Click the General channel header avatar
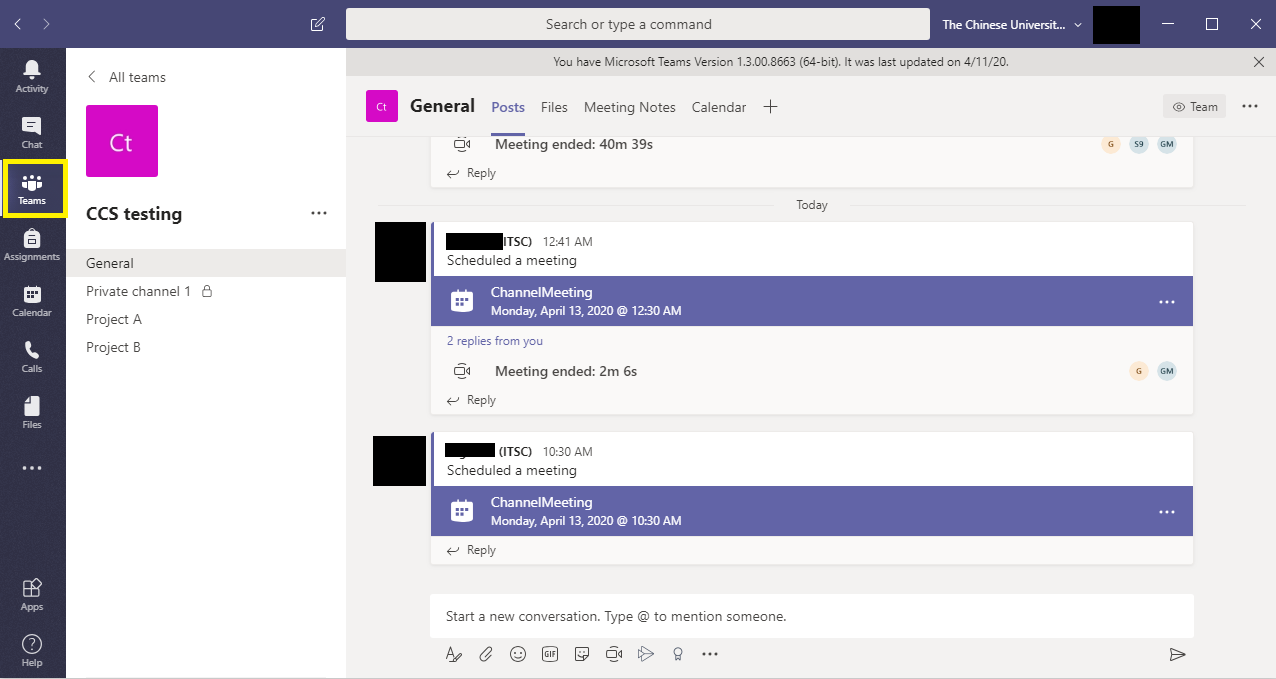Viewport: 1276px width, 679px height. click(382, 106)
